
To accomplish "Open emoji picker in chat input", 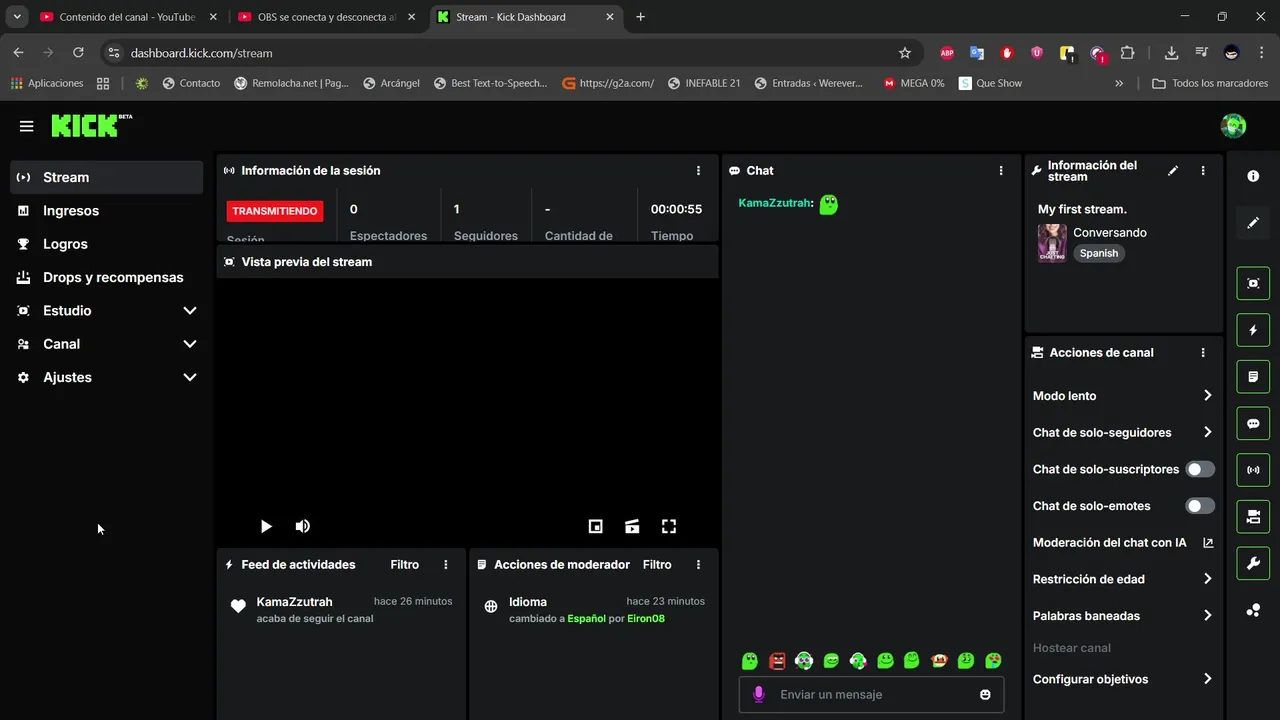I will 985,695.
